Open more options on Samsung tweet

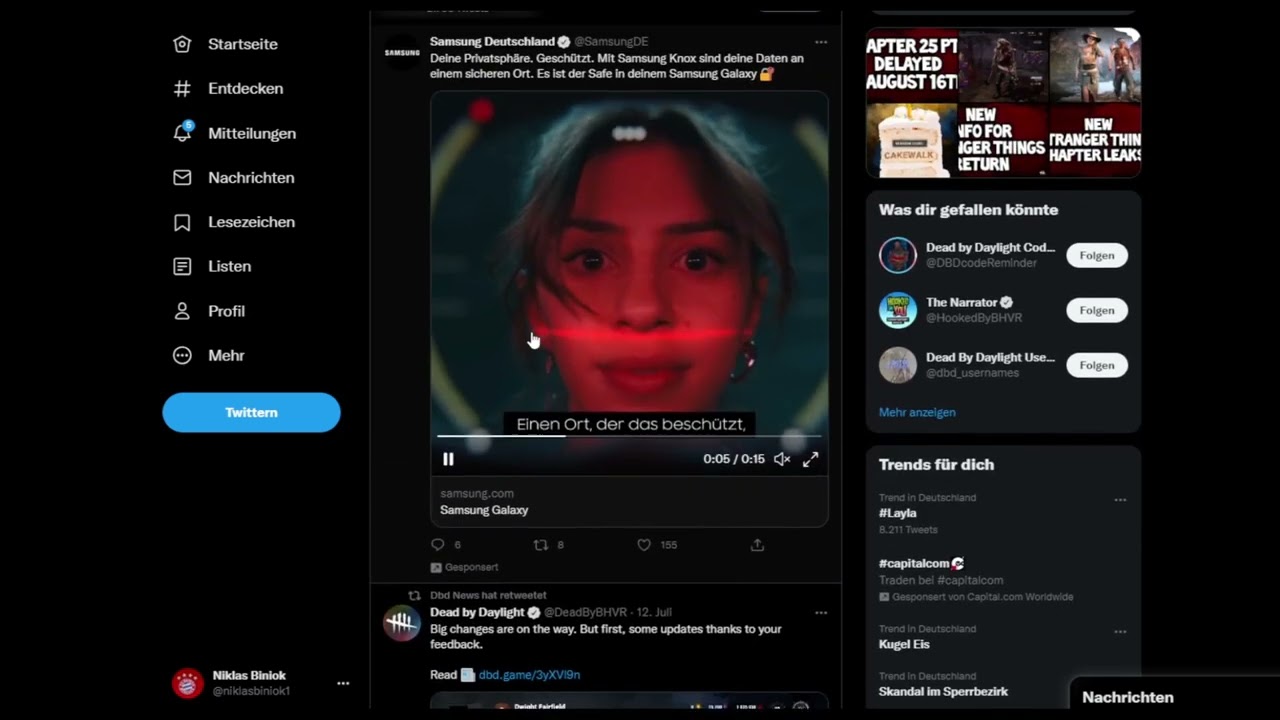click(821, 42)
